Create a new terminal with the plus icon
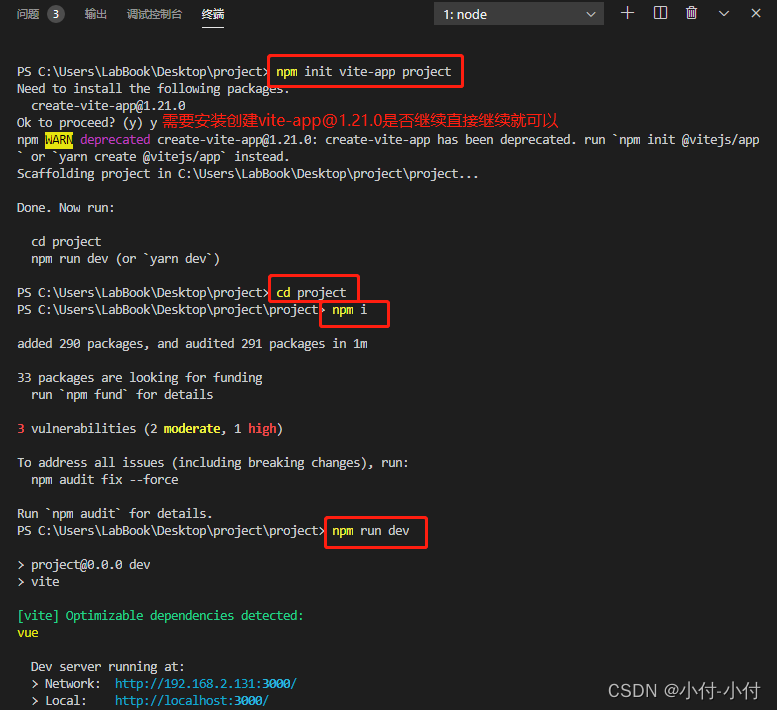Image resolution: width=777 pixels, height=710 pixels. pyautogui.click(x=627, y=13)
